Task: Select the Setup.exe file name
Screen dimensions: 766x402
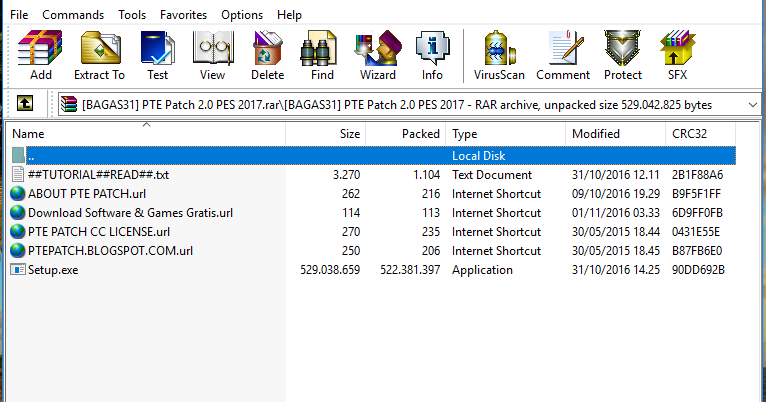Action: point(53,270)
